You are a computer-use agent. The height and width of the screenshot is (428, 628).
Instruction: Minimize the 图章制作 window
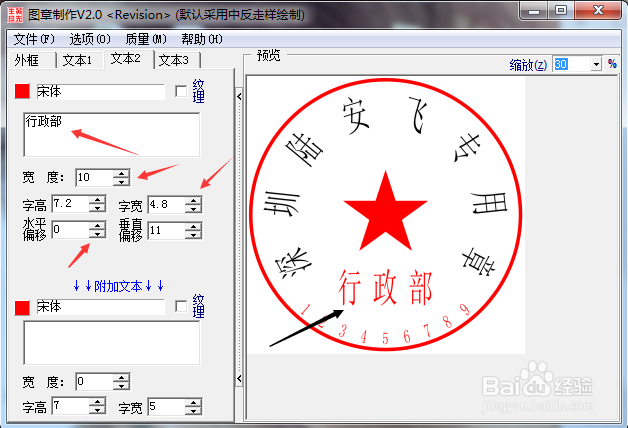[x=534, y=11]
